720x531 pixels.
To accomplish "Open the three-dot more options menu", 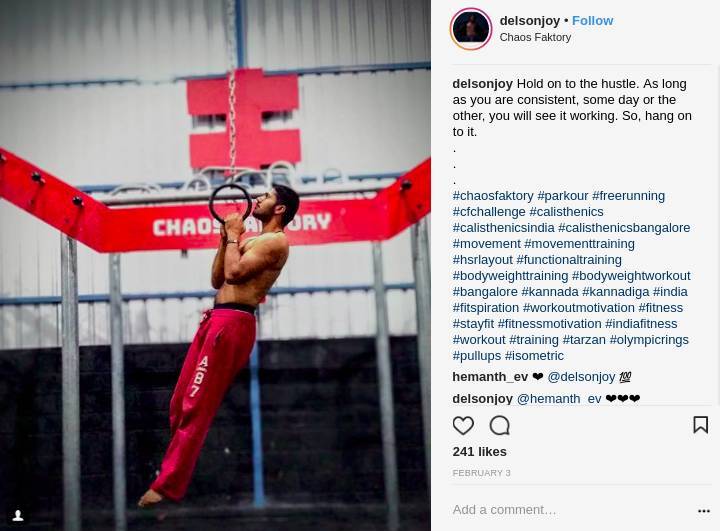I will (x=704, y=511).
